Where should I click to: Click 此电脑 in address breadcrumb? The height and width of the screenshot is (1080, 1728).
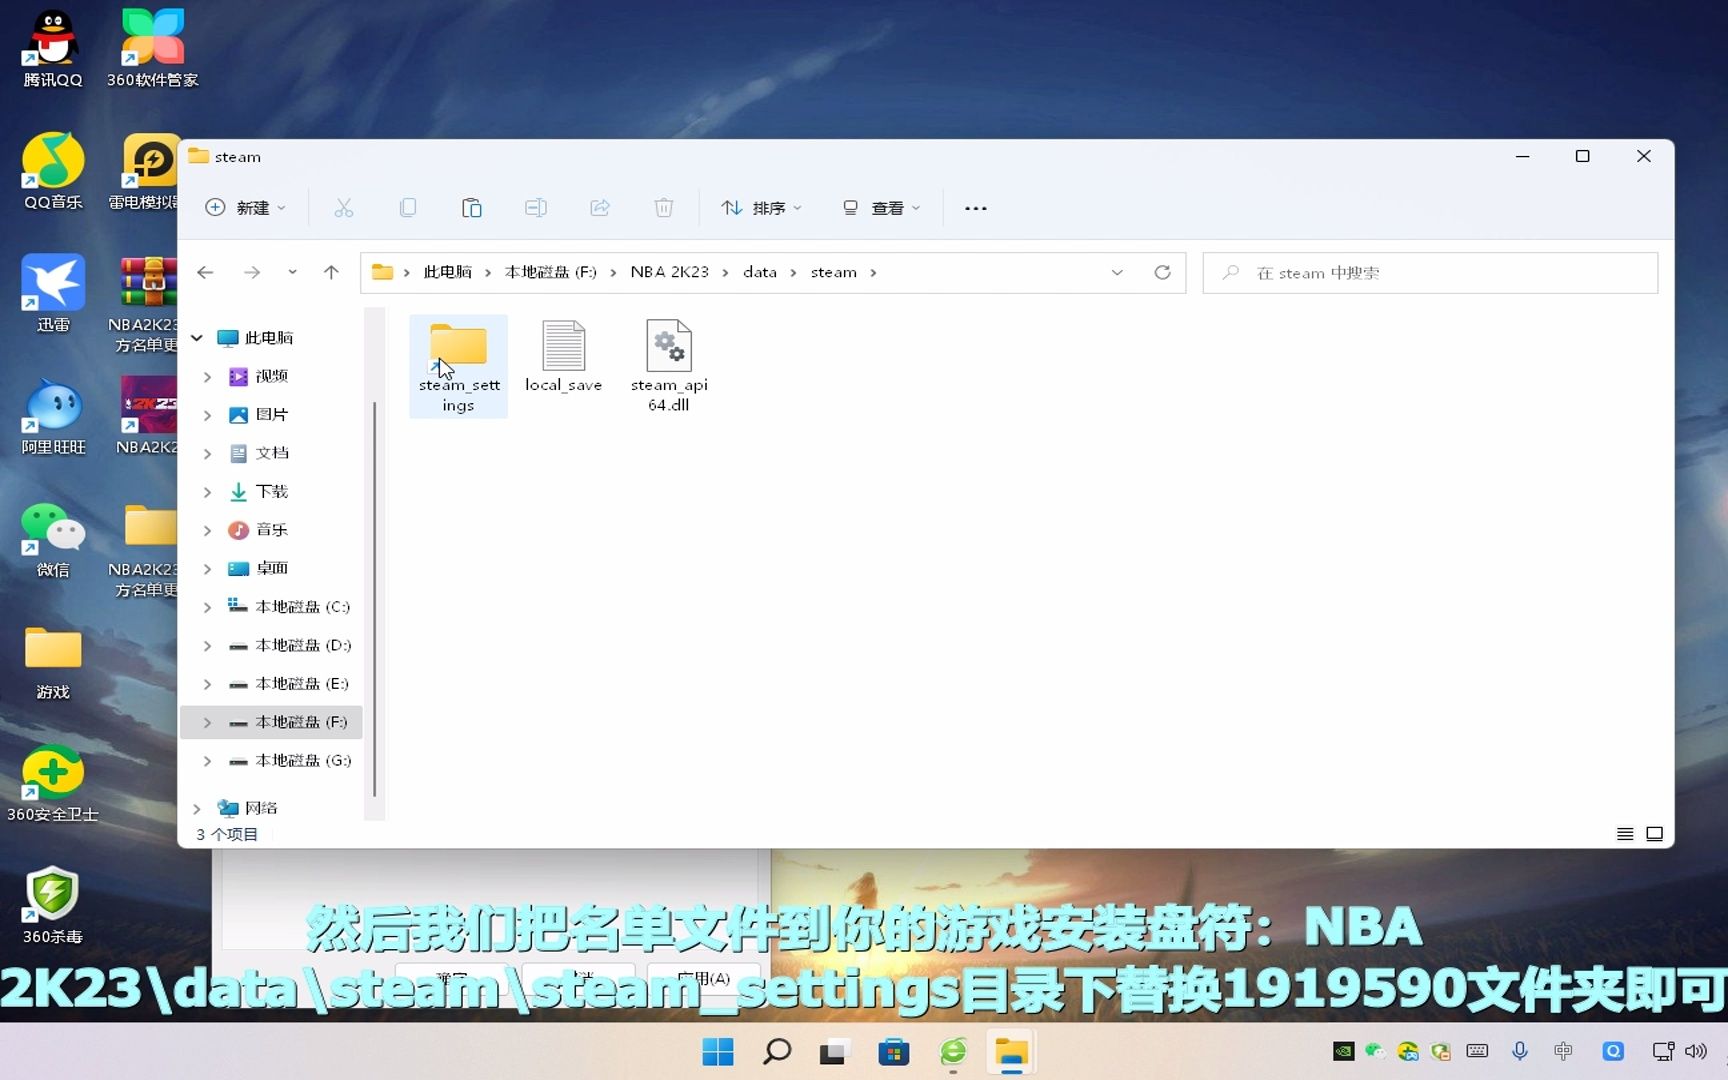click(x=447, y=272)
